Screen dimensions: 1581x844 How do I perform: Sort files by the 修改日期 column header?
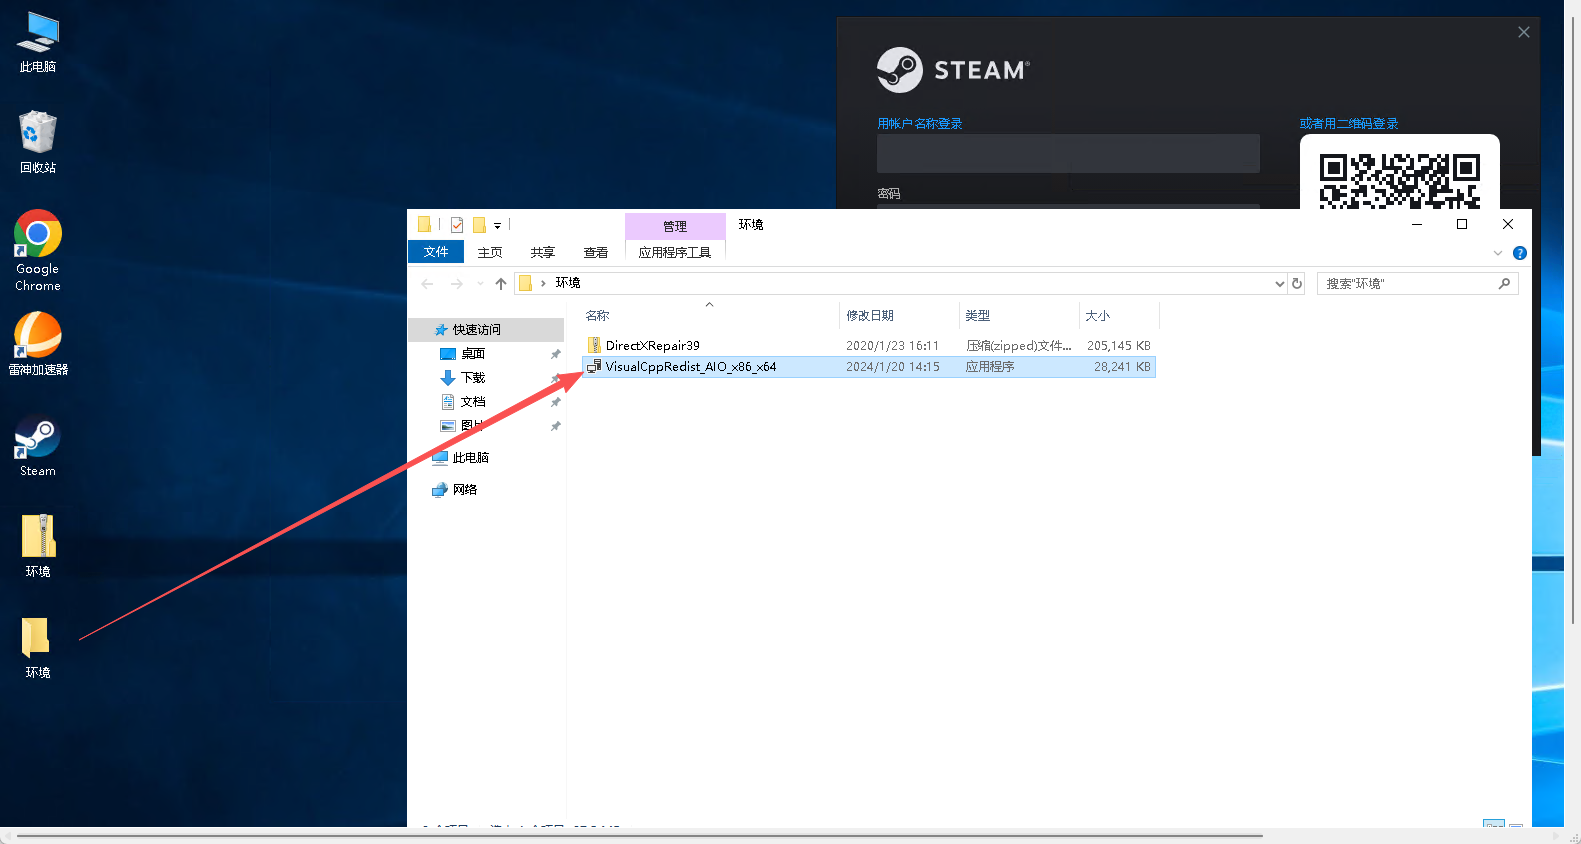pyautogui.click(x=870, y=316)
